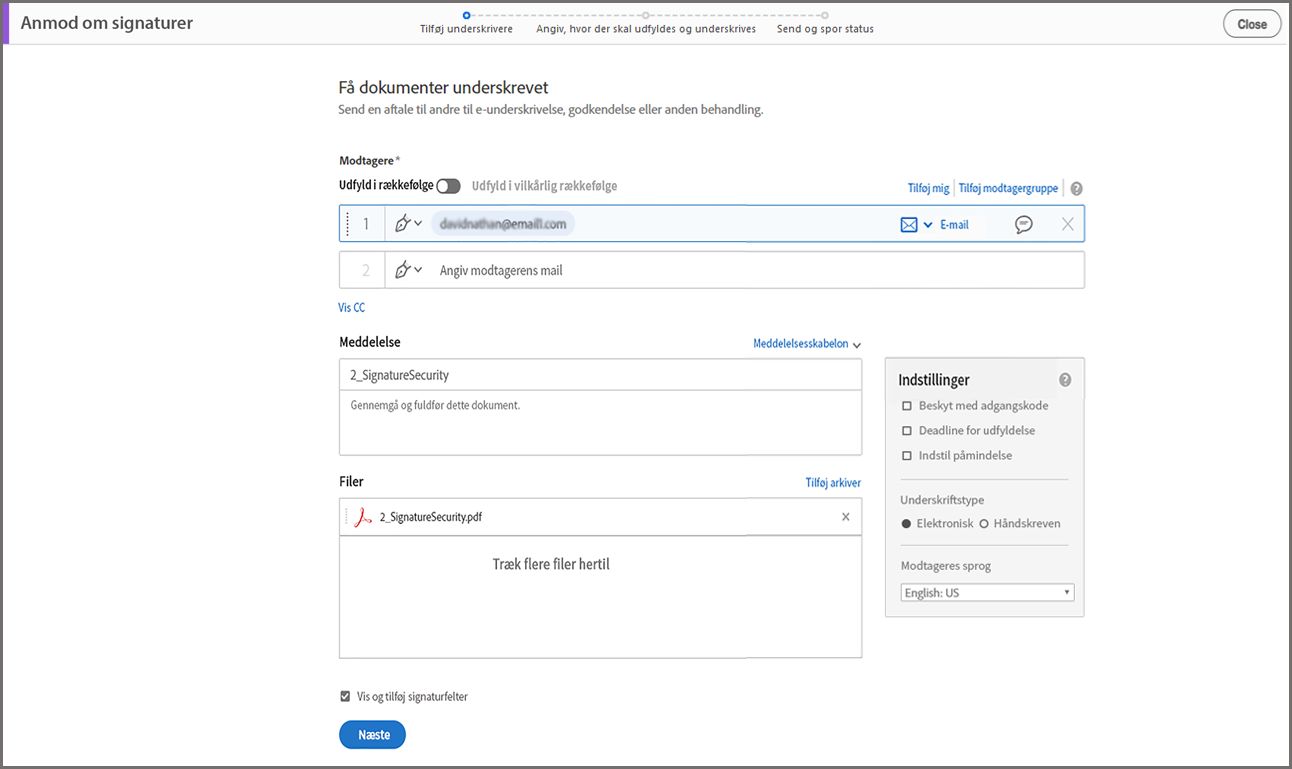Select Elektronisk signature type
The height and width of the screenshot is (769, 1292).
(x=906, y=524)
